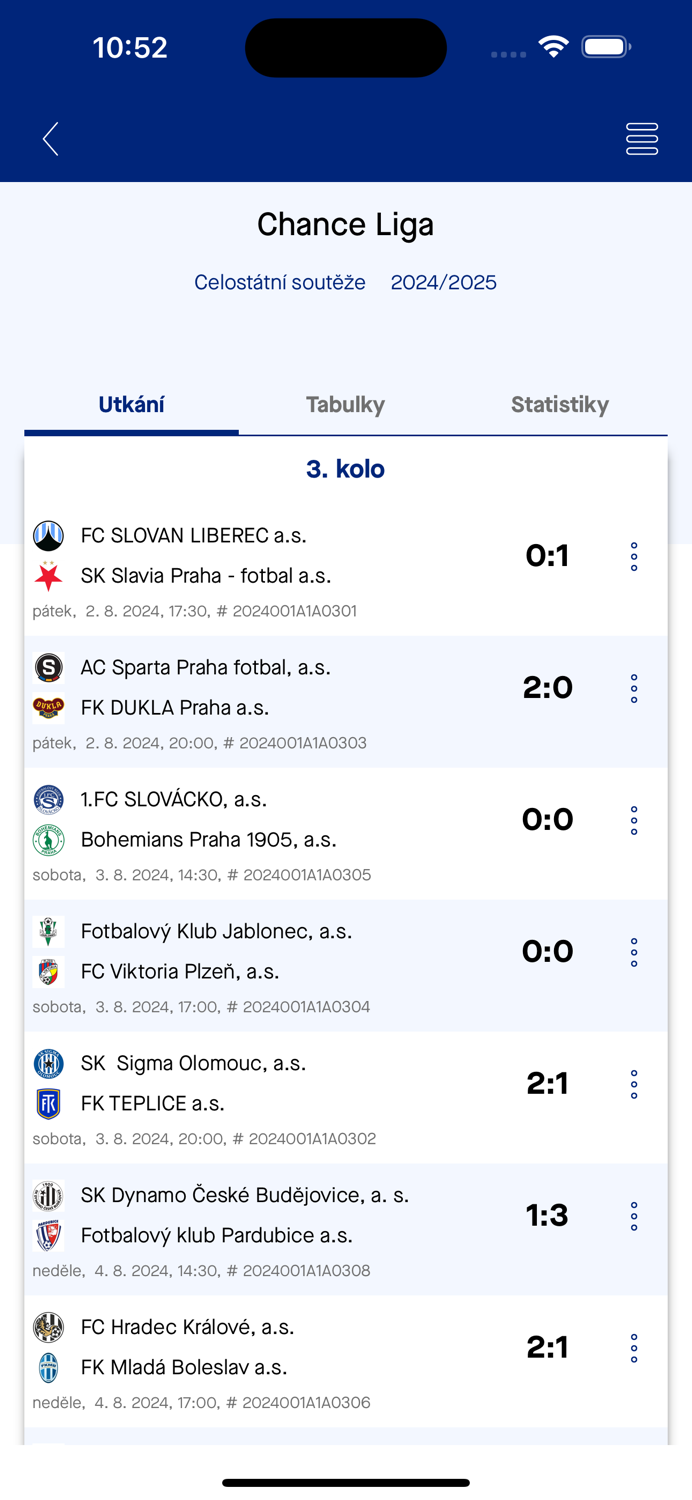Open the three-dot menu for Sparta vs Dukla

(x=634, y=687)
